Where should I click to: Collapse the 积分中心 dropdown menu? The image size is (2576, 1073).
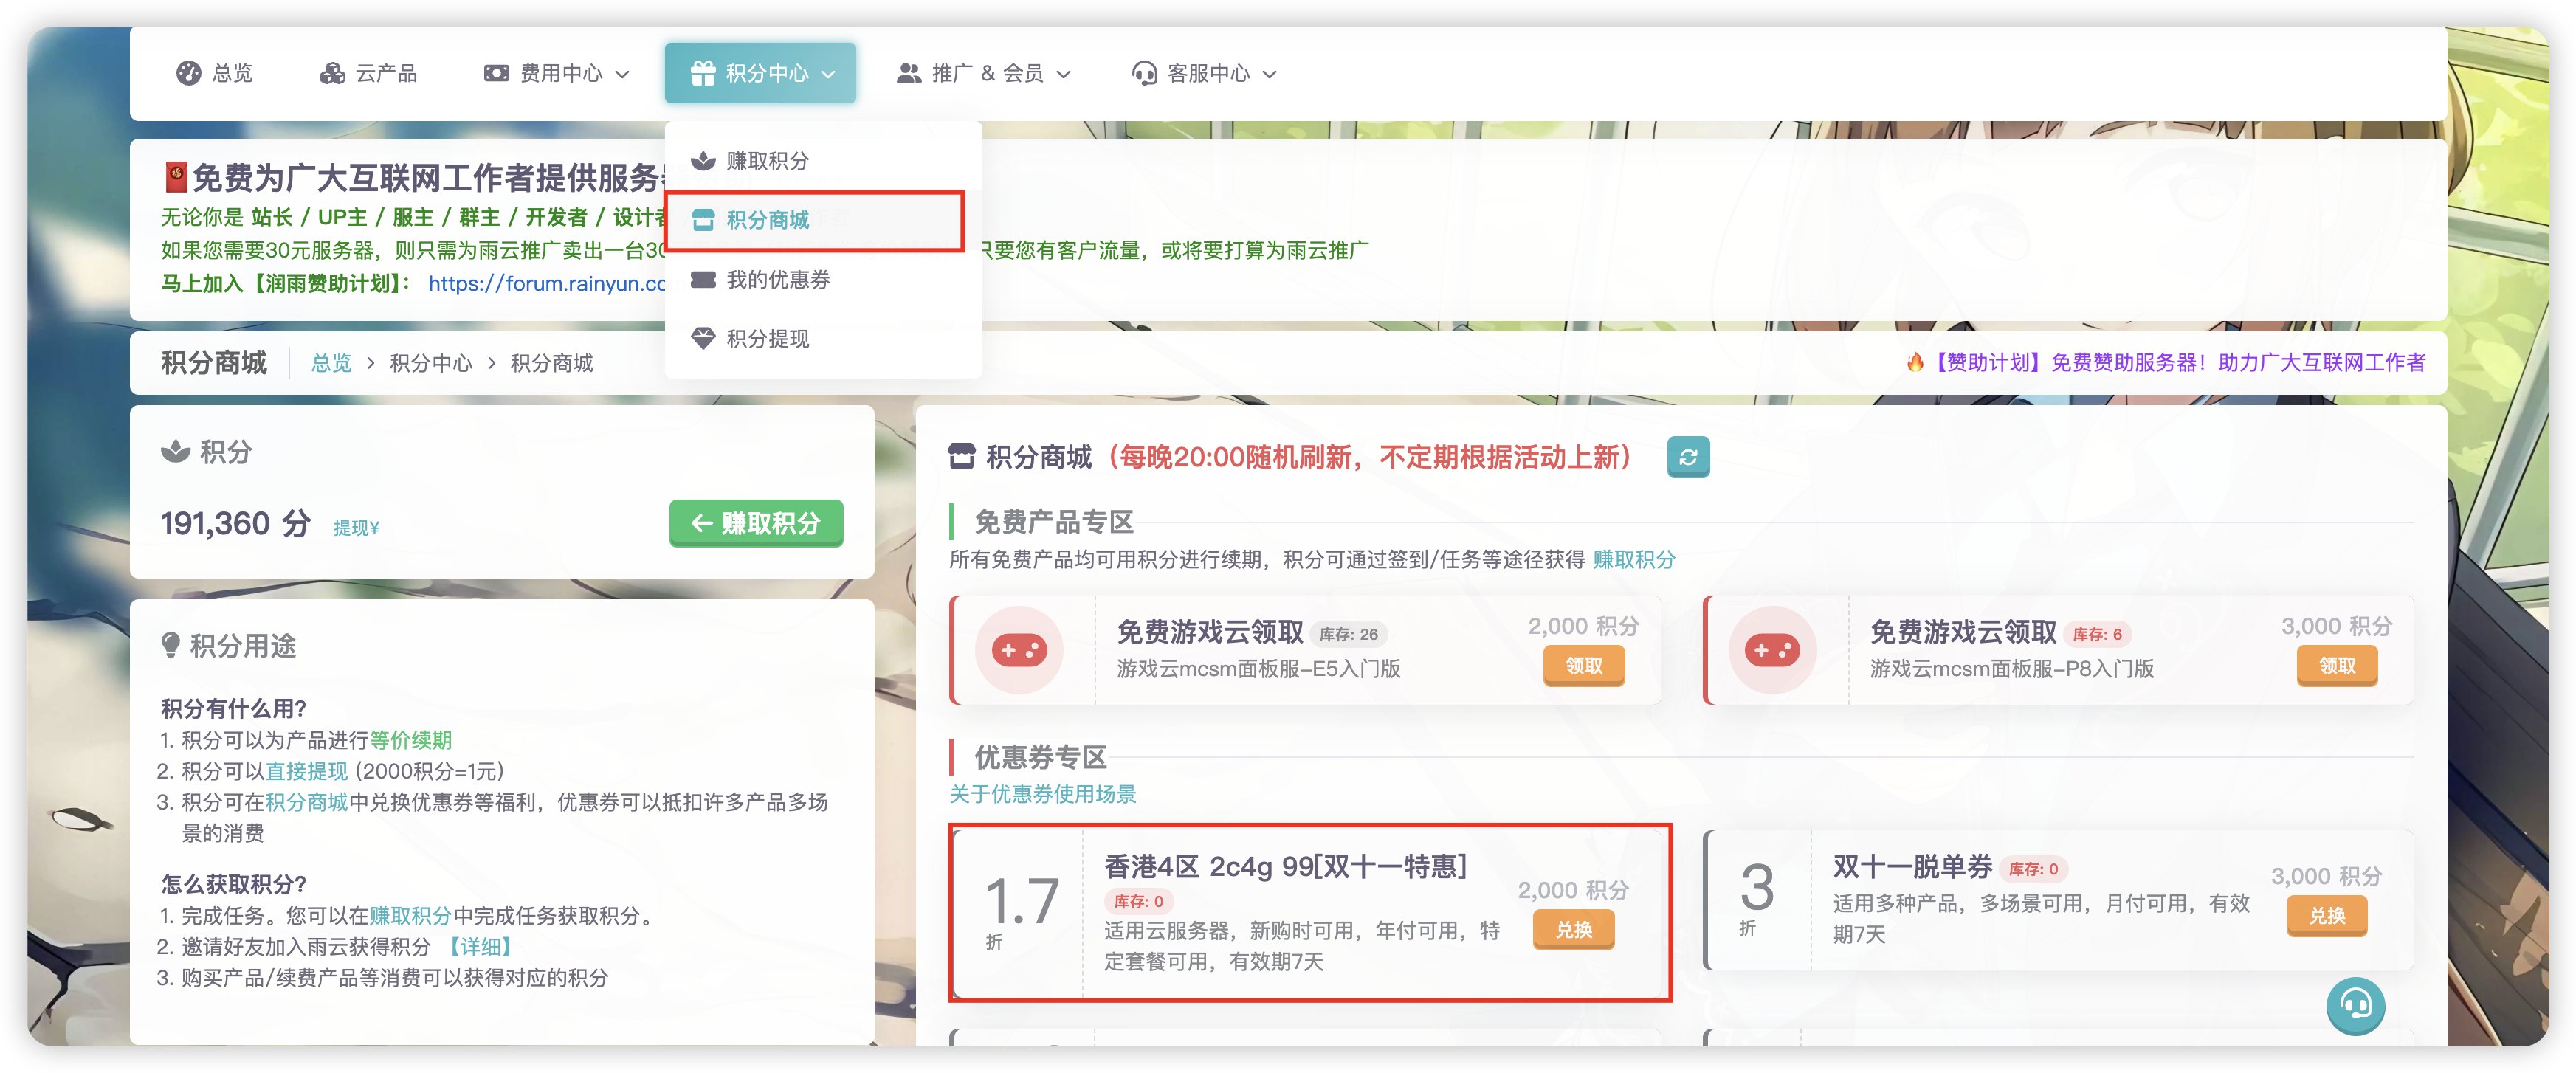click(x=760, y=73)
